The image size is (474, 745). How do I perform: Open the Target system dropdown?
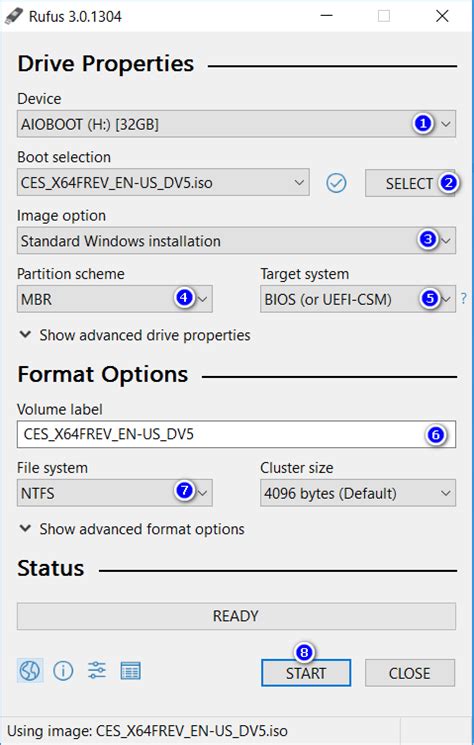click(x=358, y=299)
